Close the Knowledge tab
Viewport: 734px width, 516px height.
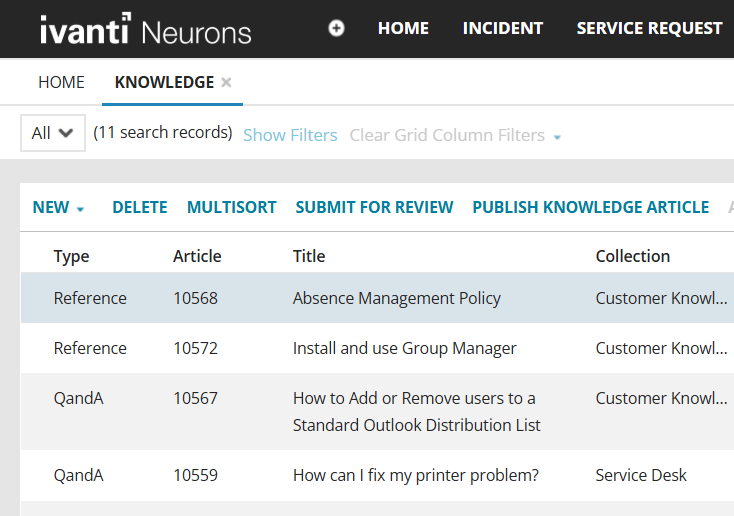click(x=227, y=82)
